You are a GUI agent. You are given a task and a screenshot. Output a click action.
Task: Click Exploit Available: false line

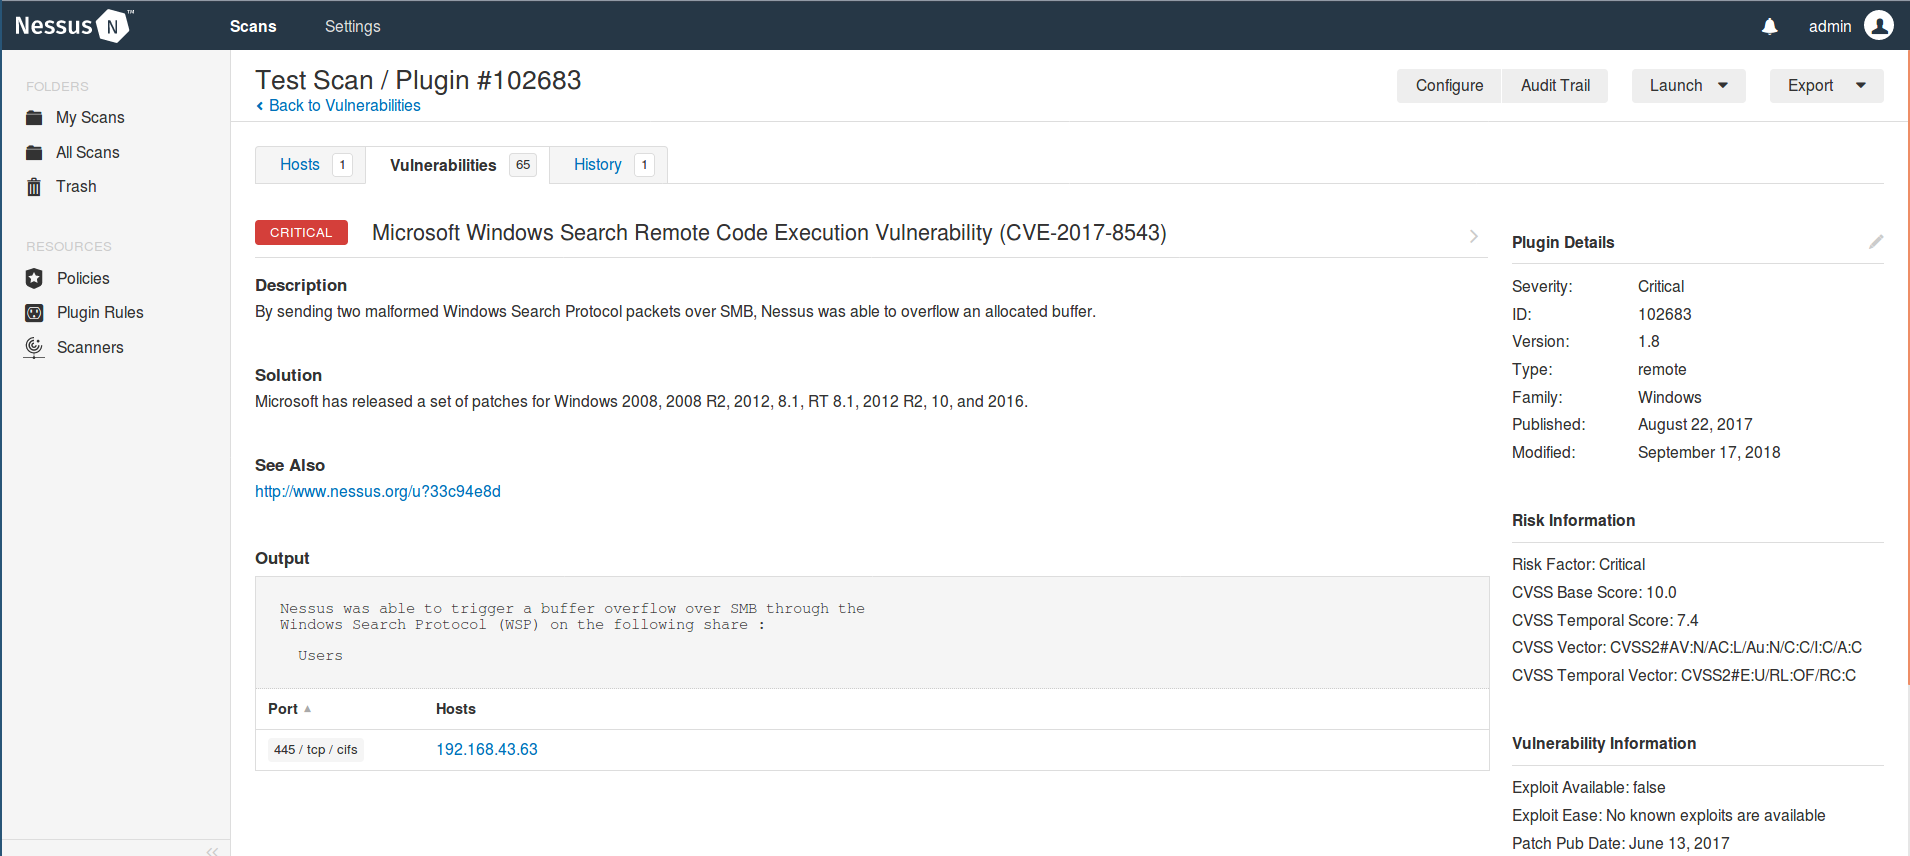[1589, 788]
